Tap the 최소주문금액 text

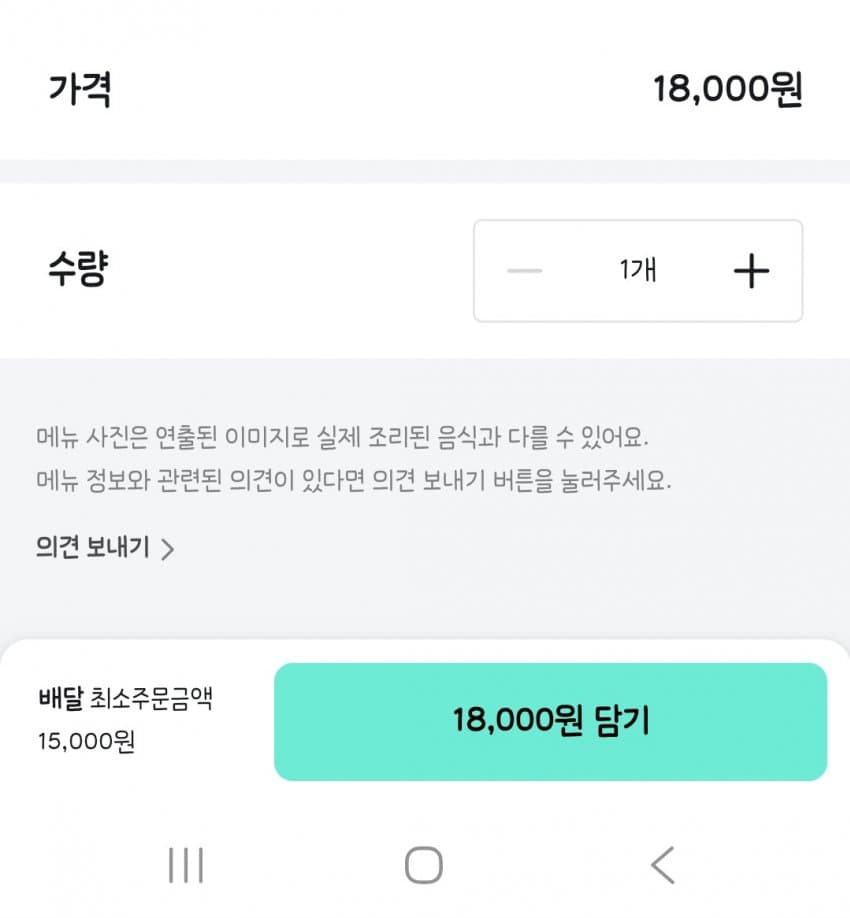click(150, 698)
